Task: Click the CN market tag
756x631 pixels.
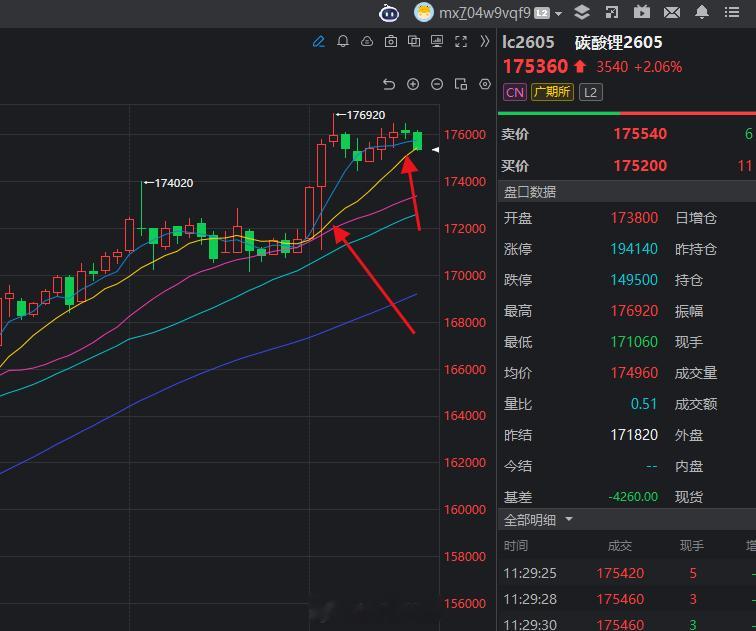Action: point(515,92)
